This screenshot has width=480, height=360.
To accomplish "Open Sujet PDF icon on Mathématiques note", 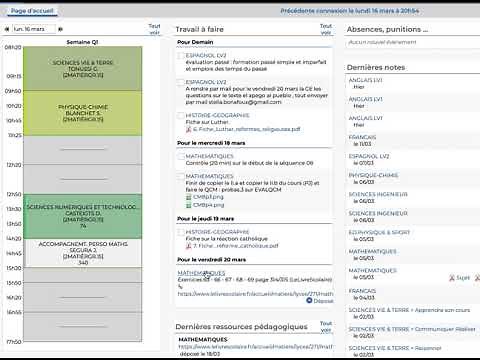I will [x=452, y=278].
